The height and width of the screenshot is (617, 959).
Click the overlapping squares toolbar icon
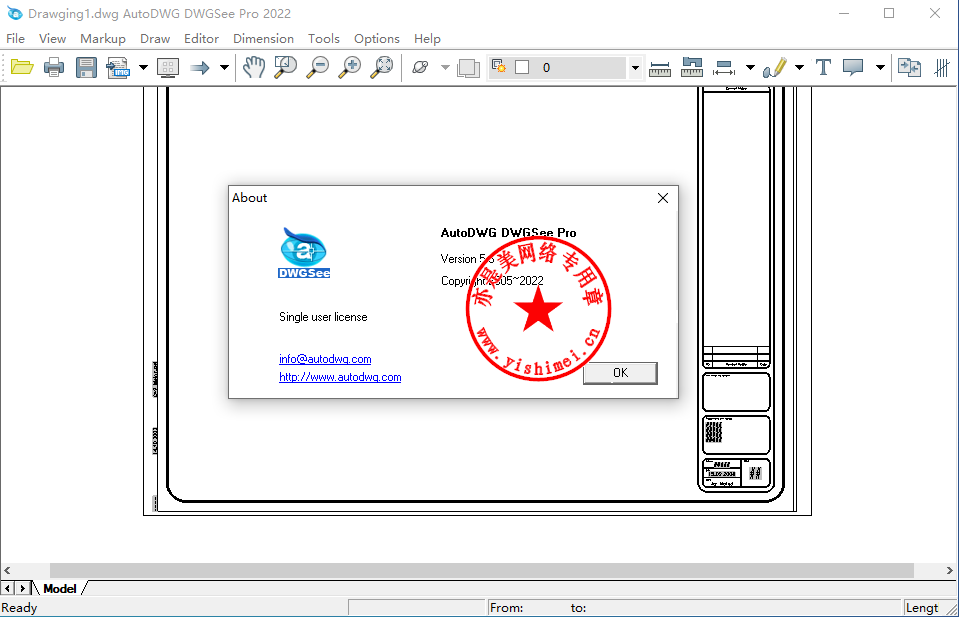pyautogui.click(x=468, y=67)
